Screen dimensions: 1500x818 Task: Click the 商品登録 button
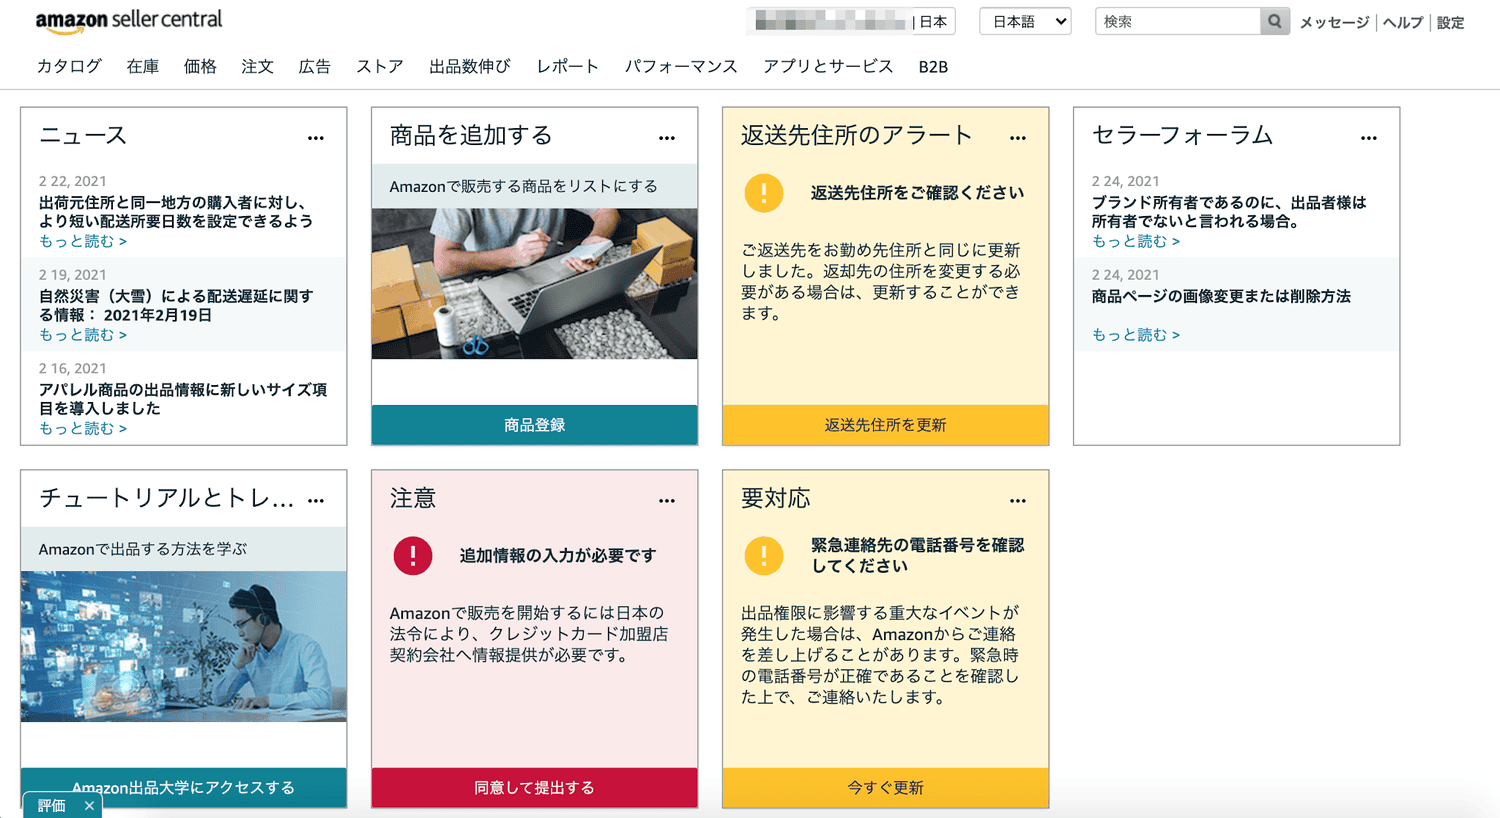coord(535,425)
